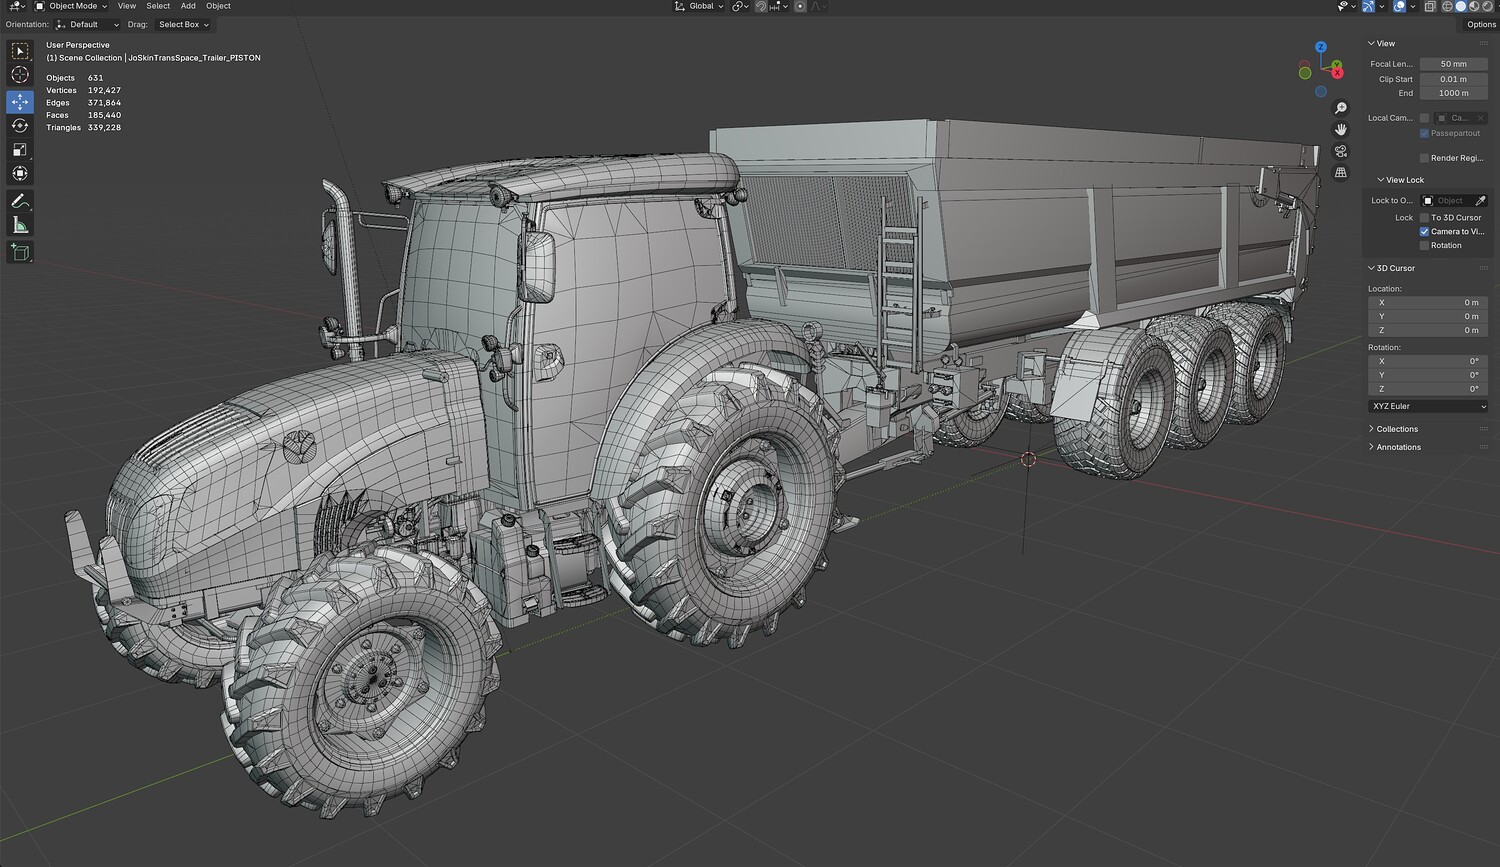Open the pivot point dropdown

point(740,6)
